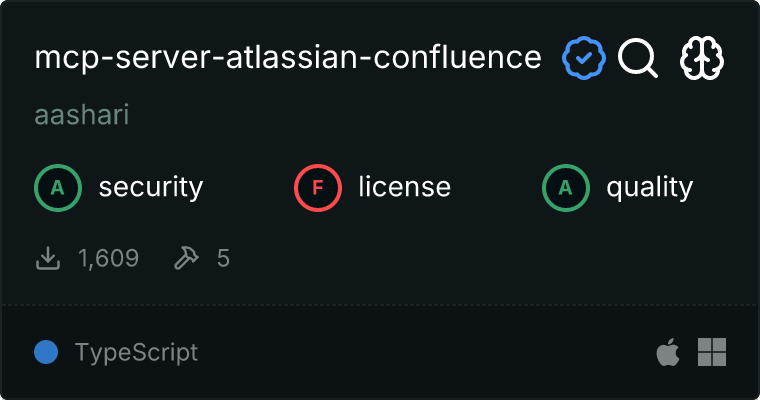Open author aashari's profile link
Screen dimensions: 760x400
click(82, 115)
